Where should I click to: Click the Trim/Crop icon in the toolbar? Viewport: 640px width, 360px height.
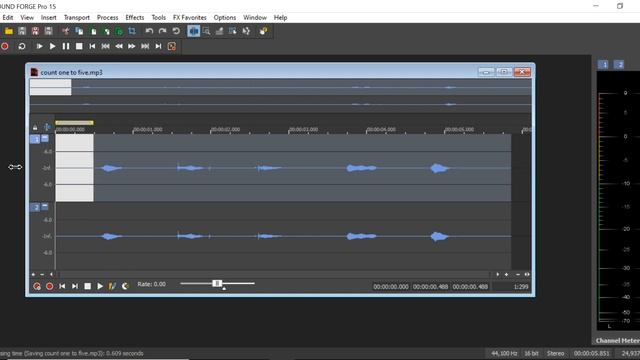click(x=132, y=31)
